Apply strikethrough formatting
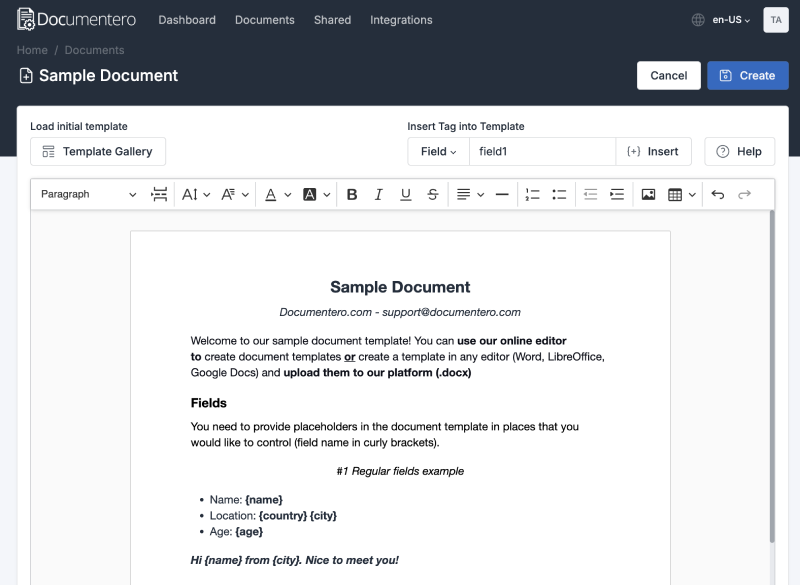Viewport: 800px width, 585px height. click(432, 194)
